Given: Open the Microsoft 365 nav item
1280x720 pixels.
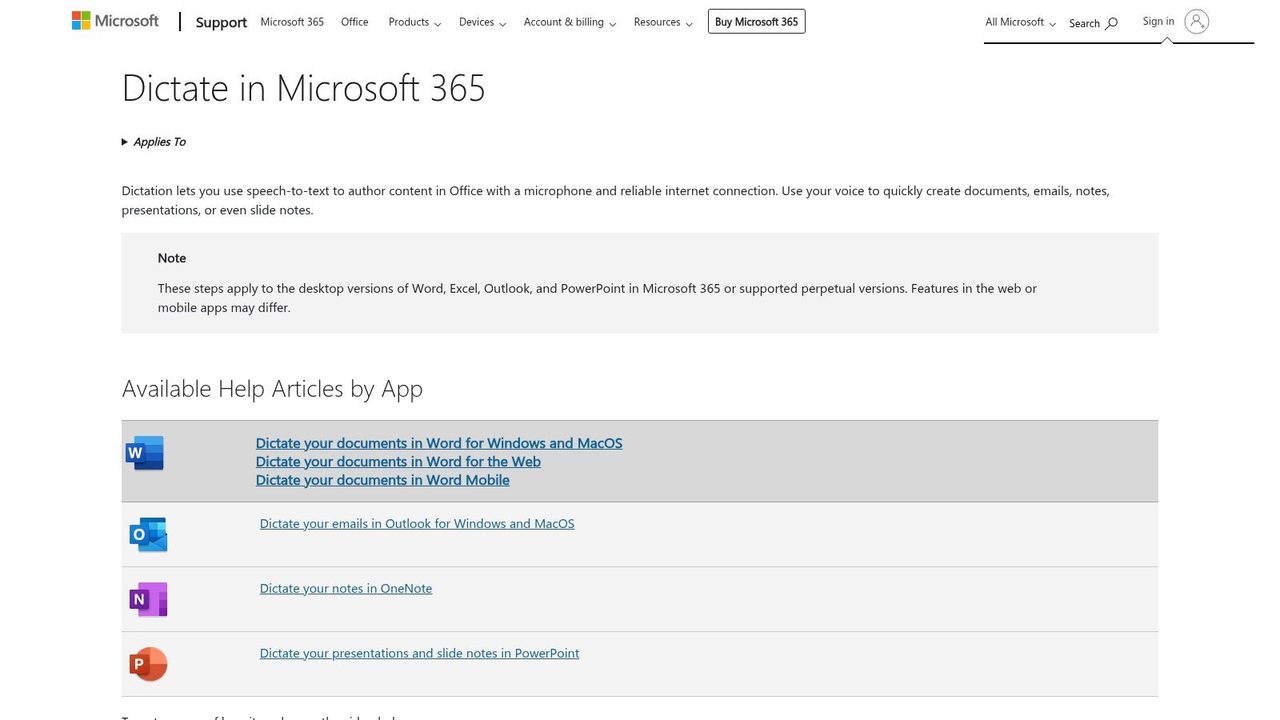Looking at the screenshot, I should pos(292,22).
